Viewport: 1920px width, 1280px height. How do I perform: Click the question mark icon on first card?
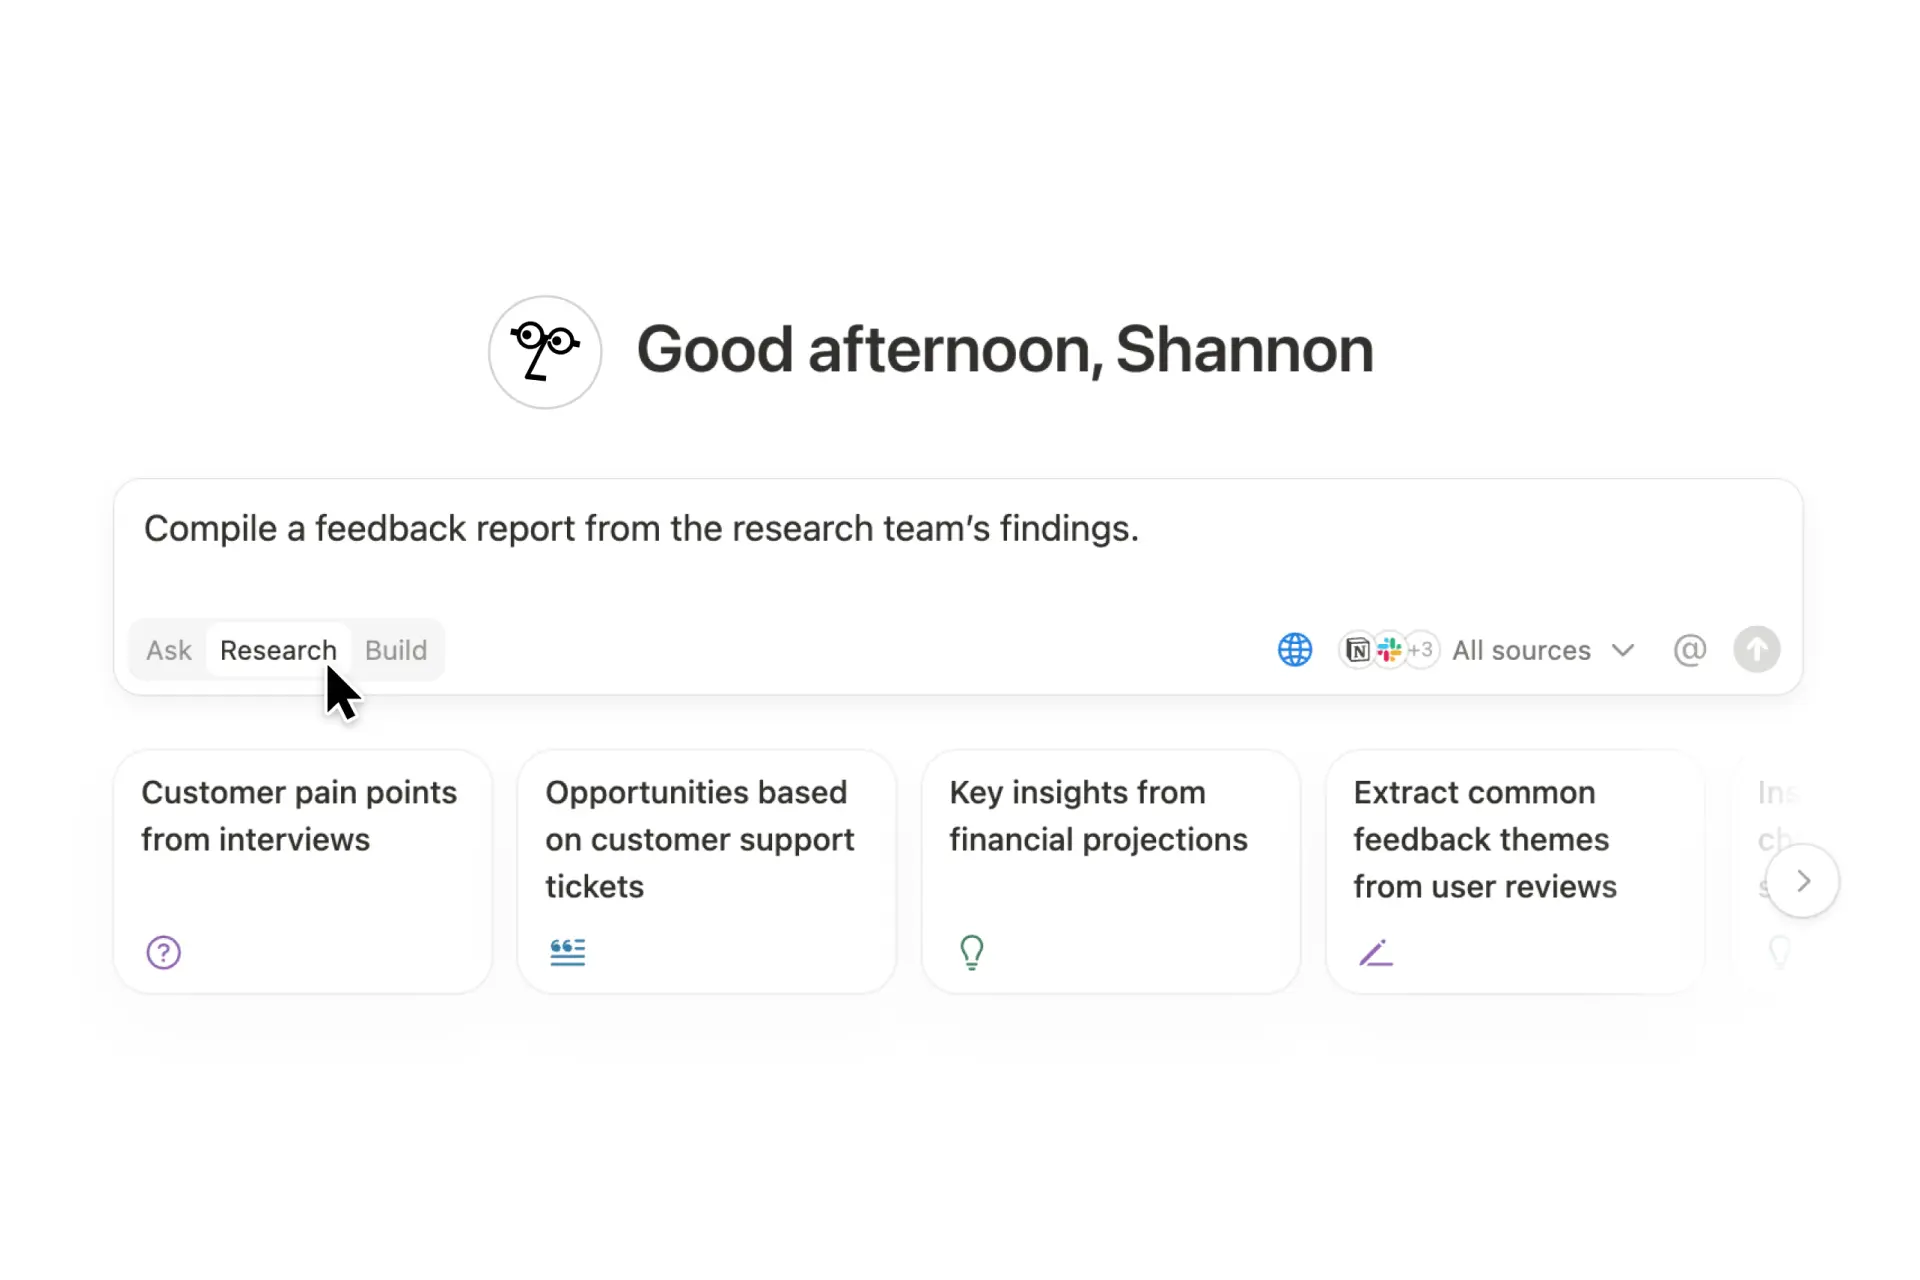(x=164, y=952)
